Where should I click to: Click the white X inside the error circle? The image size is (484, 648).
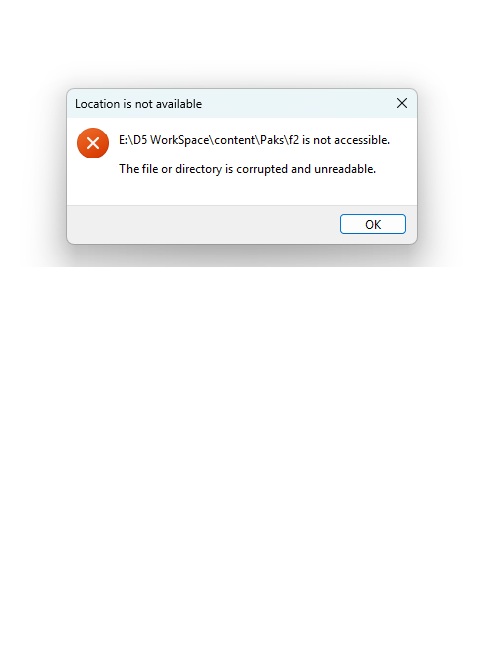[x=93, y=143]
